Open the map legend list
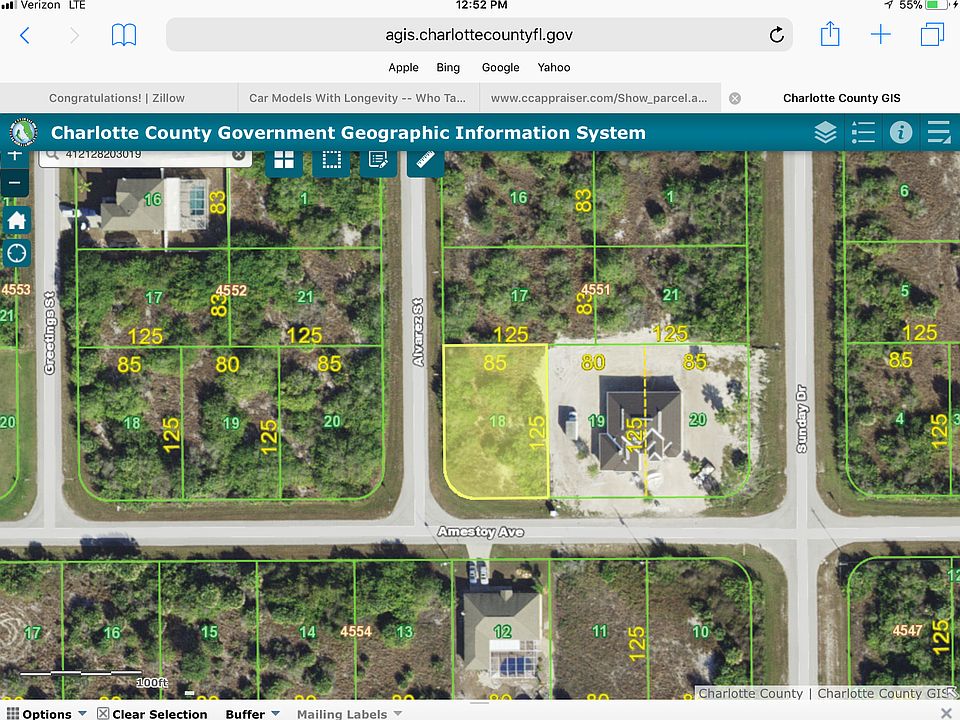The image size is (960, 720). tap(863, 132)
